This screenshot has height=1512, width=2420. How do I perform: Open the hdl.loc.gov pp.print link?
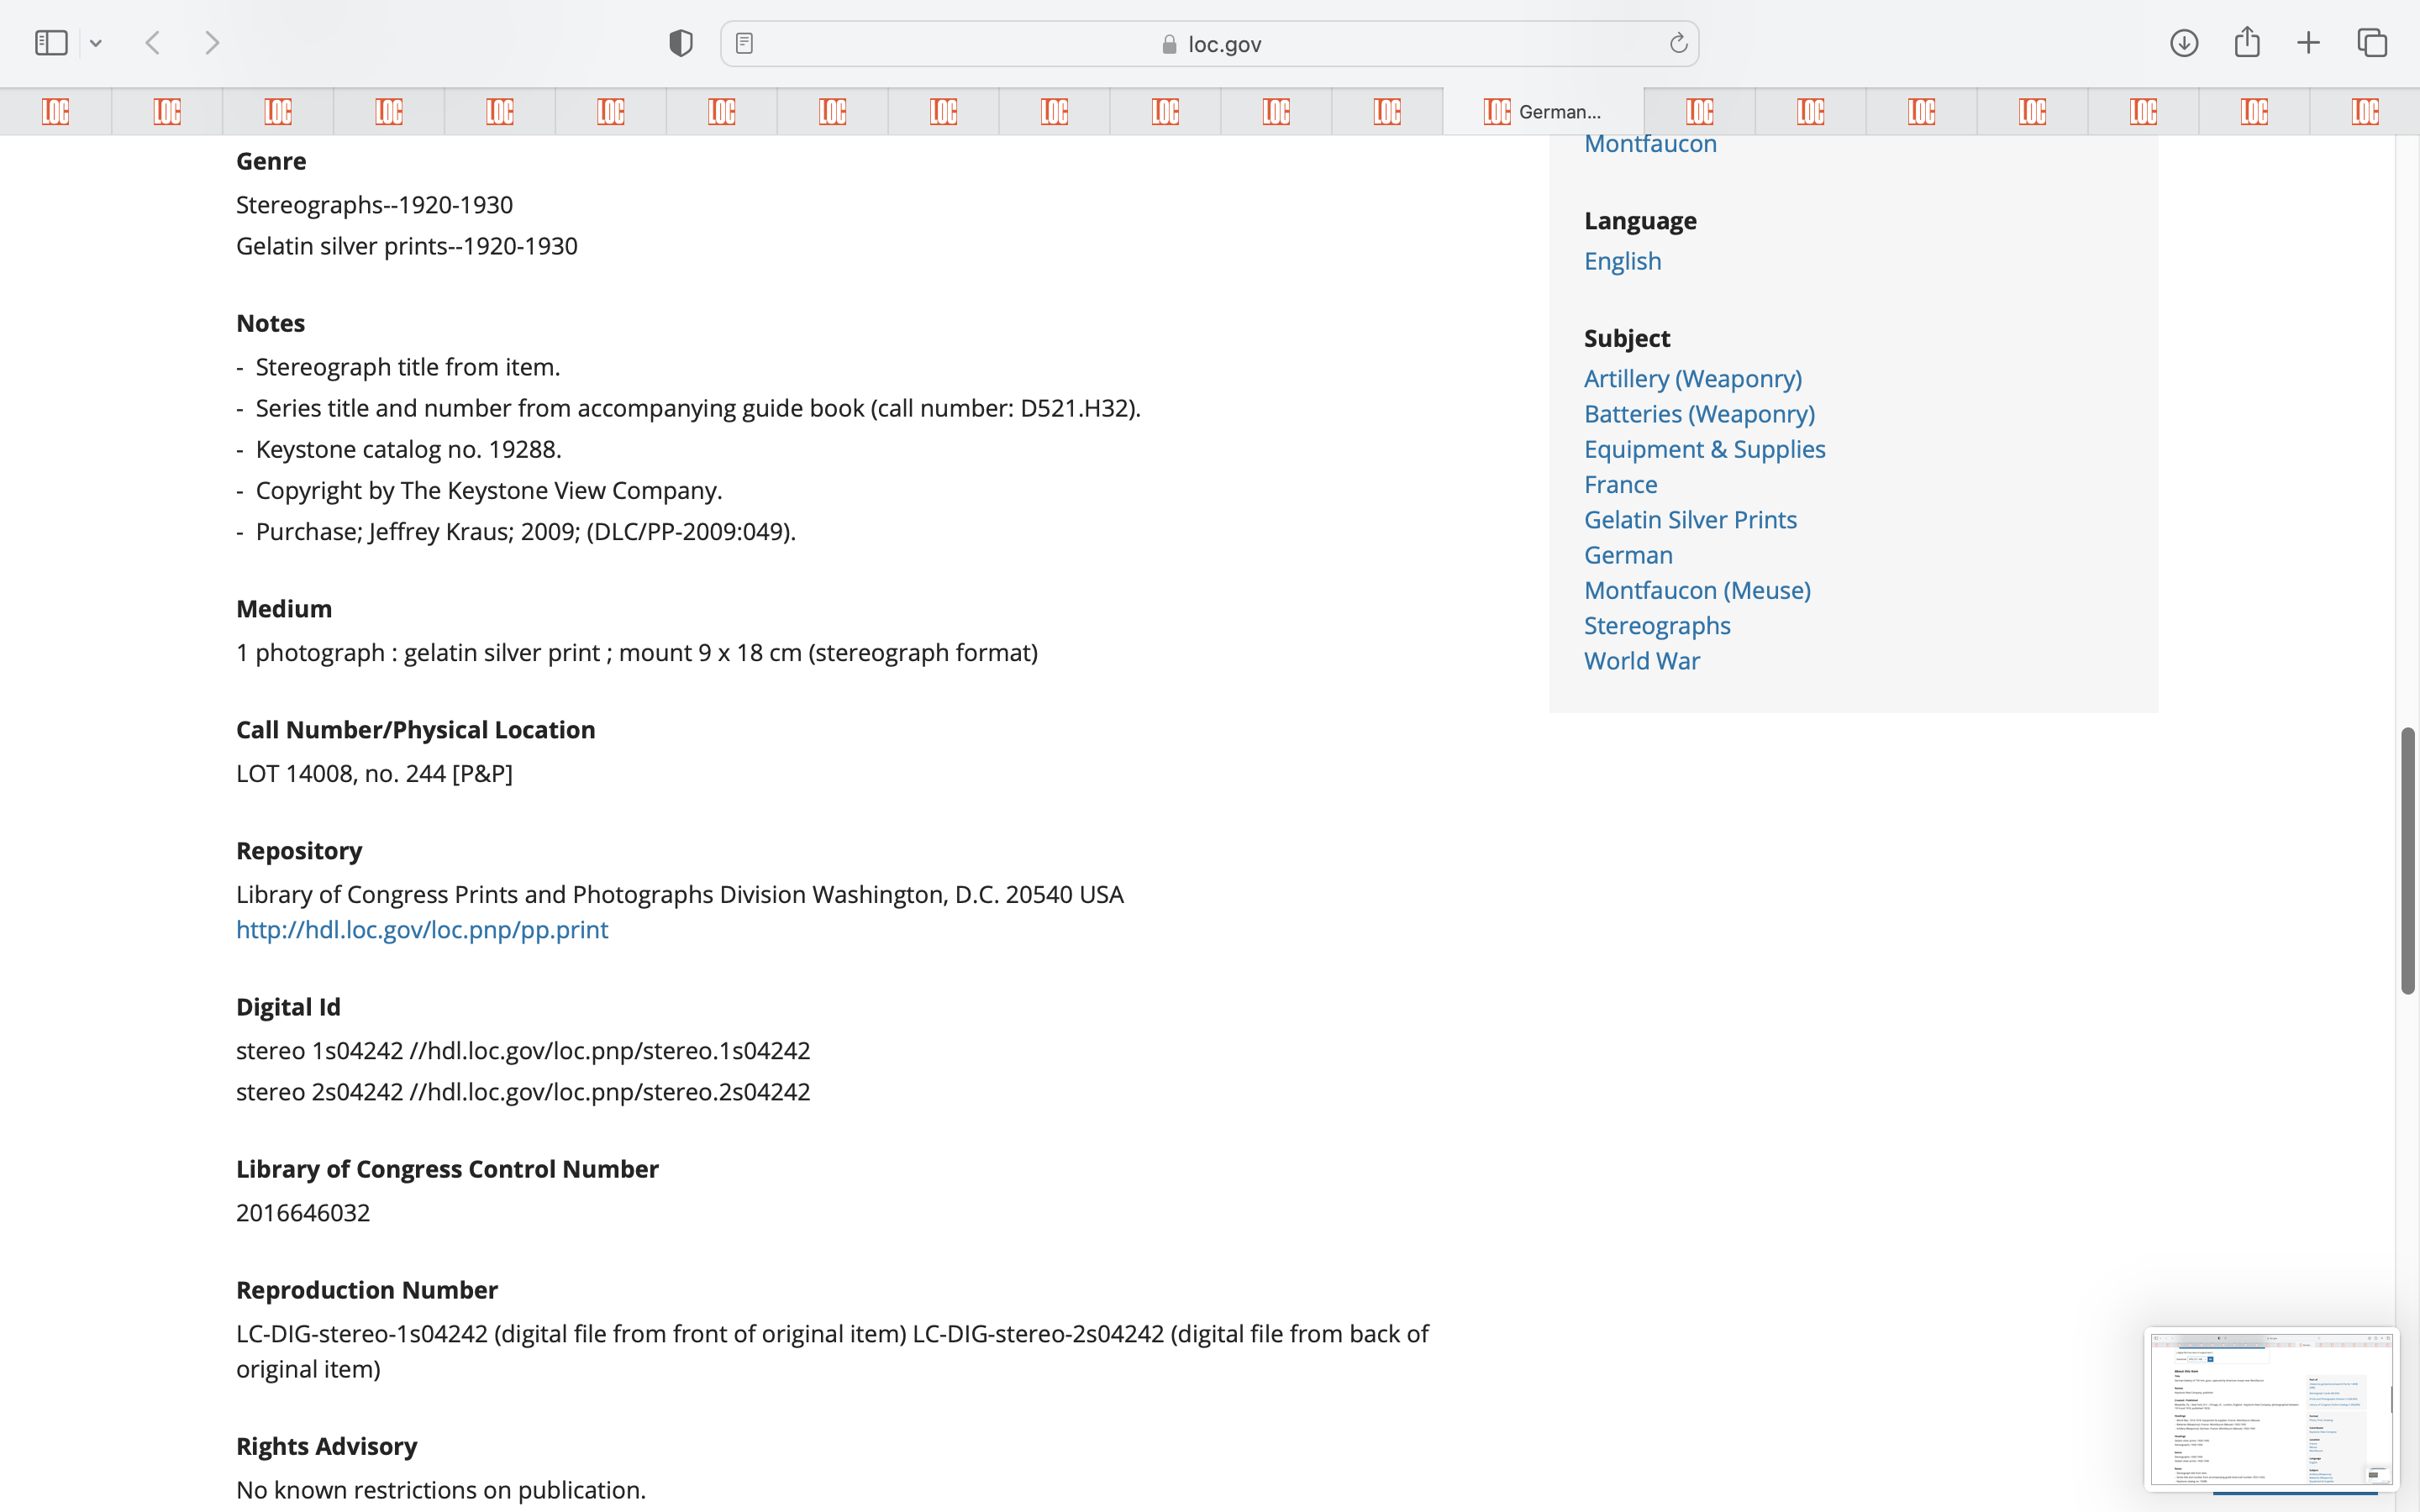point(421,929)
